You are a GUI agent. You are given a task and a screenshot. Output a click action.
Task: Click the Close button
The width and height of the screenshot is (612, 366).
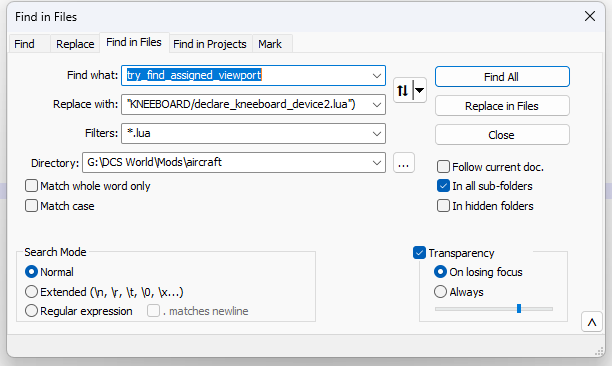pyautogui.click(x=502, y=135)
